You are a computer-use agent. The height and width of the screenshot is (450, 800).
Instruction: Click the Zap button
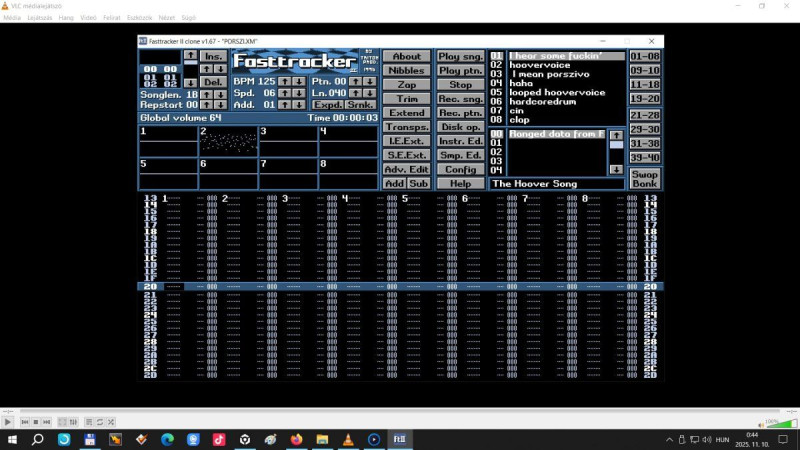point(407,85)
